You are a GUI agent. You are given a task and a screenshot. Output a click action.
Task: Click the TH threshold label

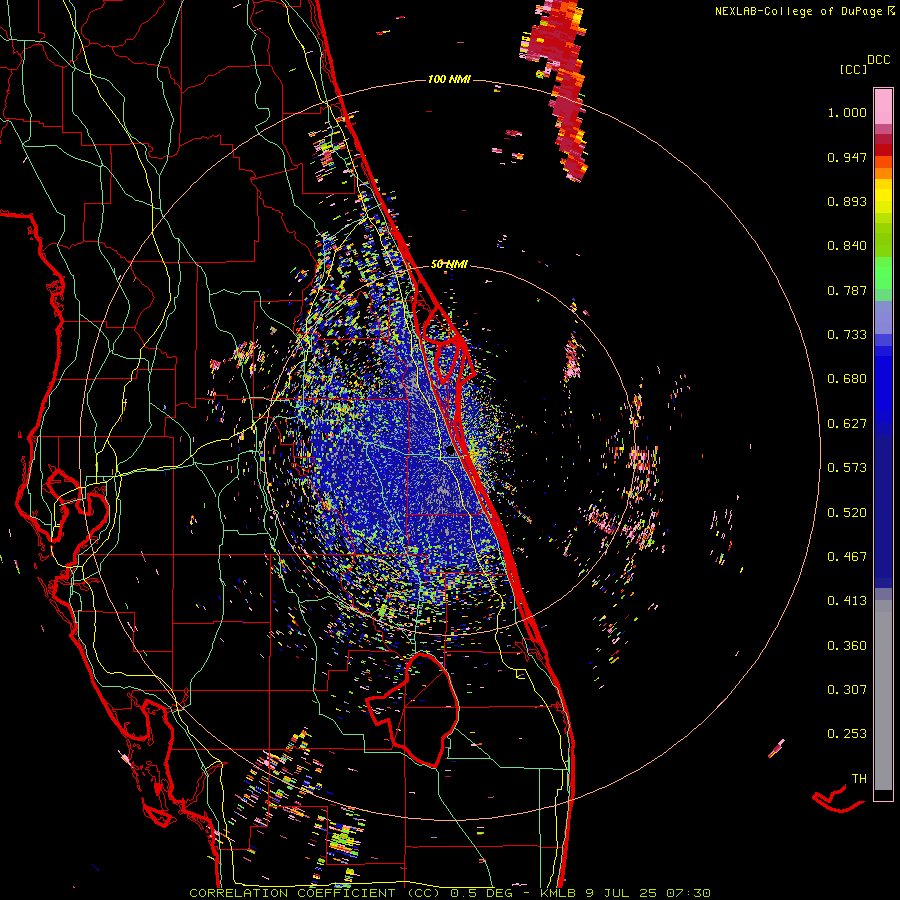(x=859, y=779)
